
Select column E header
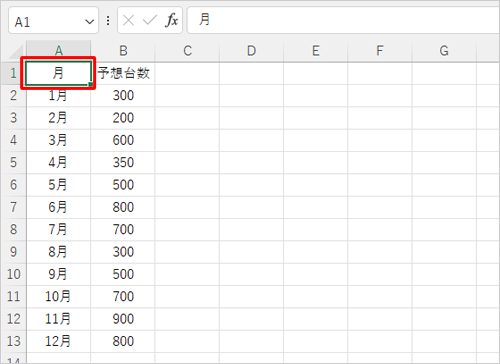316,51
